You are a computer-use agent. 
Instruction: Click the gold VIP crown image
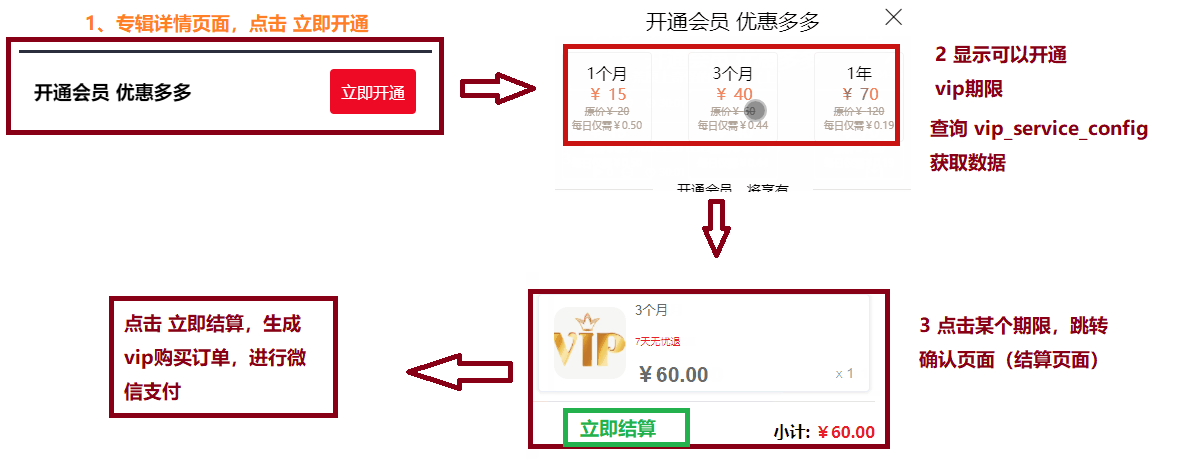click(x=590, y=343)
